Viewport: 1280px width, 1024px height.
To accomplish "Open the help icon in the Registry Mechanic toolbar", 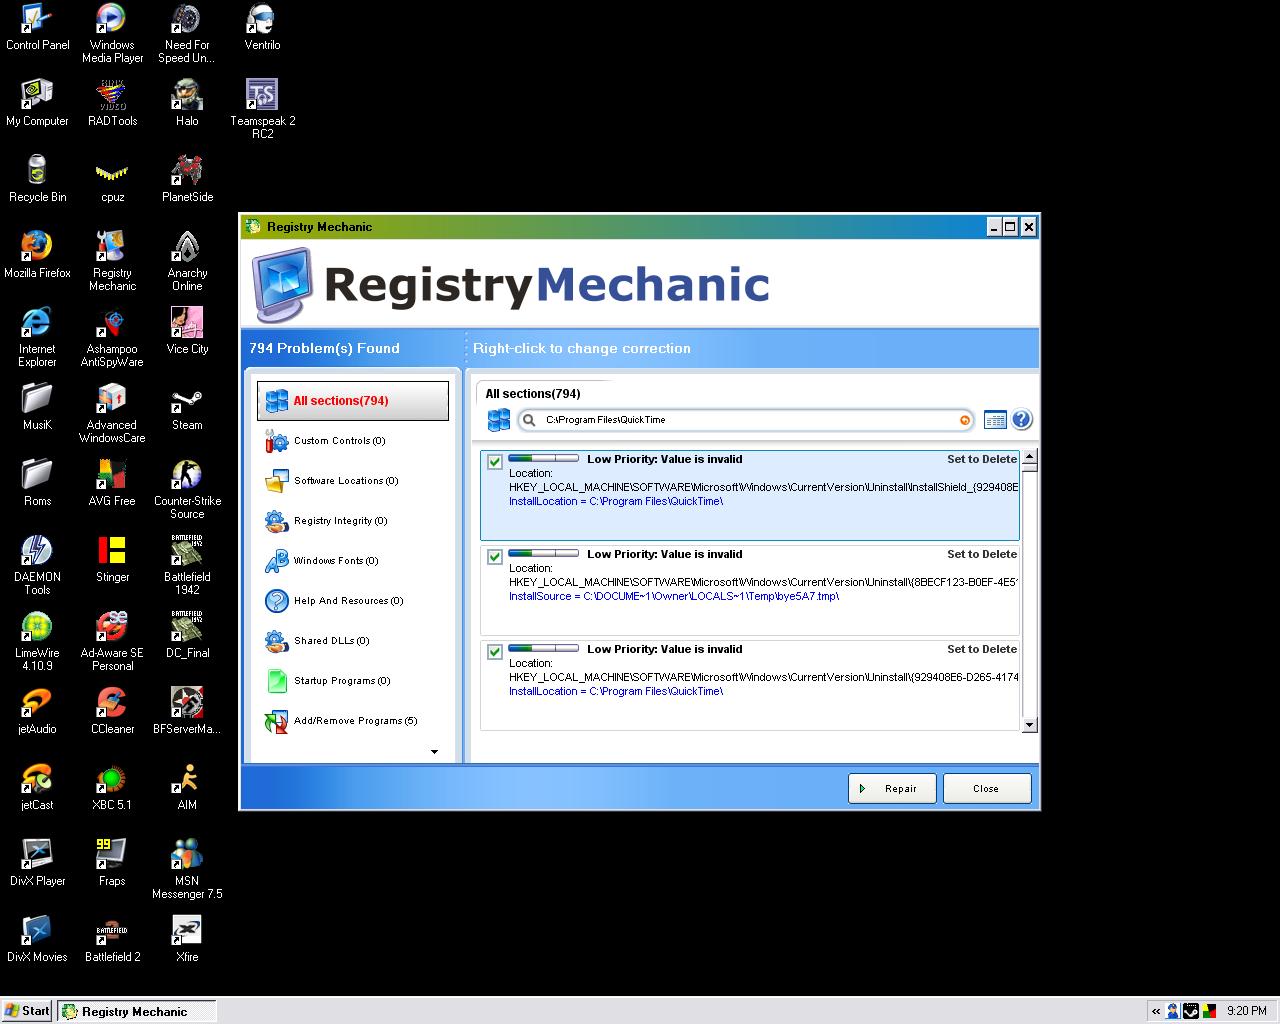I will tap(1021, 420).
